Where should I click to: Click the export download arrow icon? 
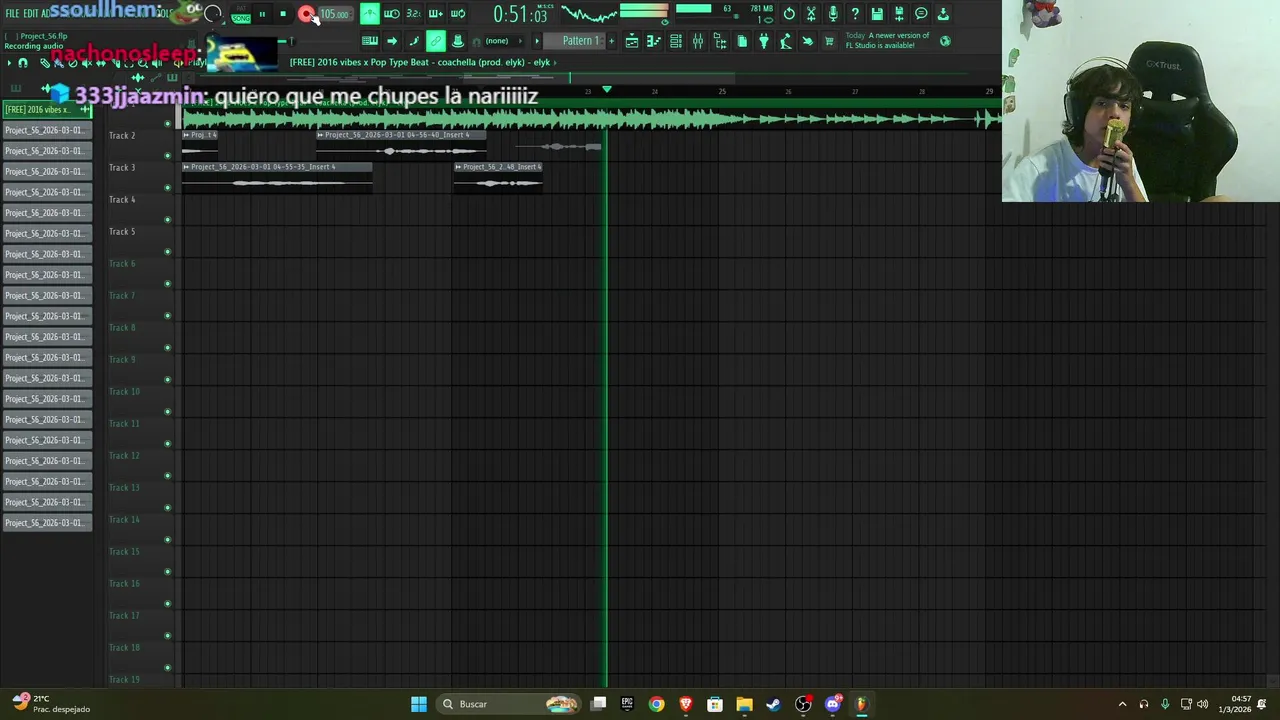coord(943,14)
